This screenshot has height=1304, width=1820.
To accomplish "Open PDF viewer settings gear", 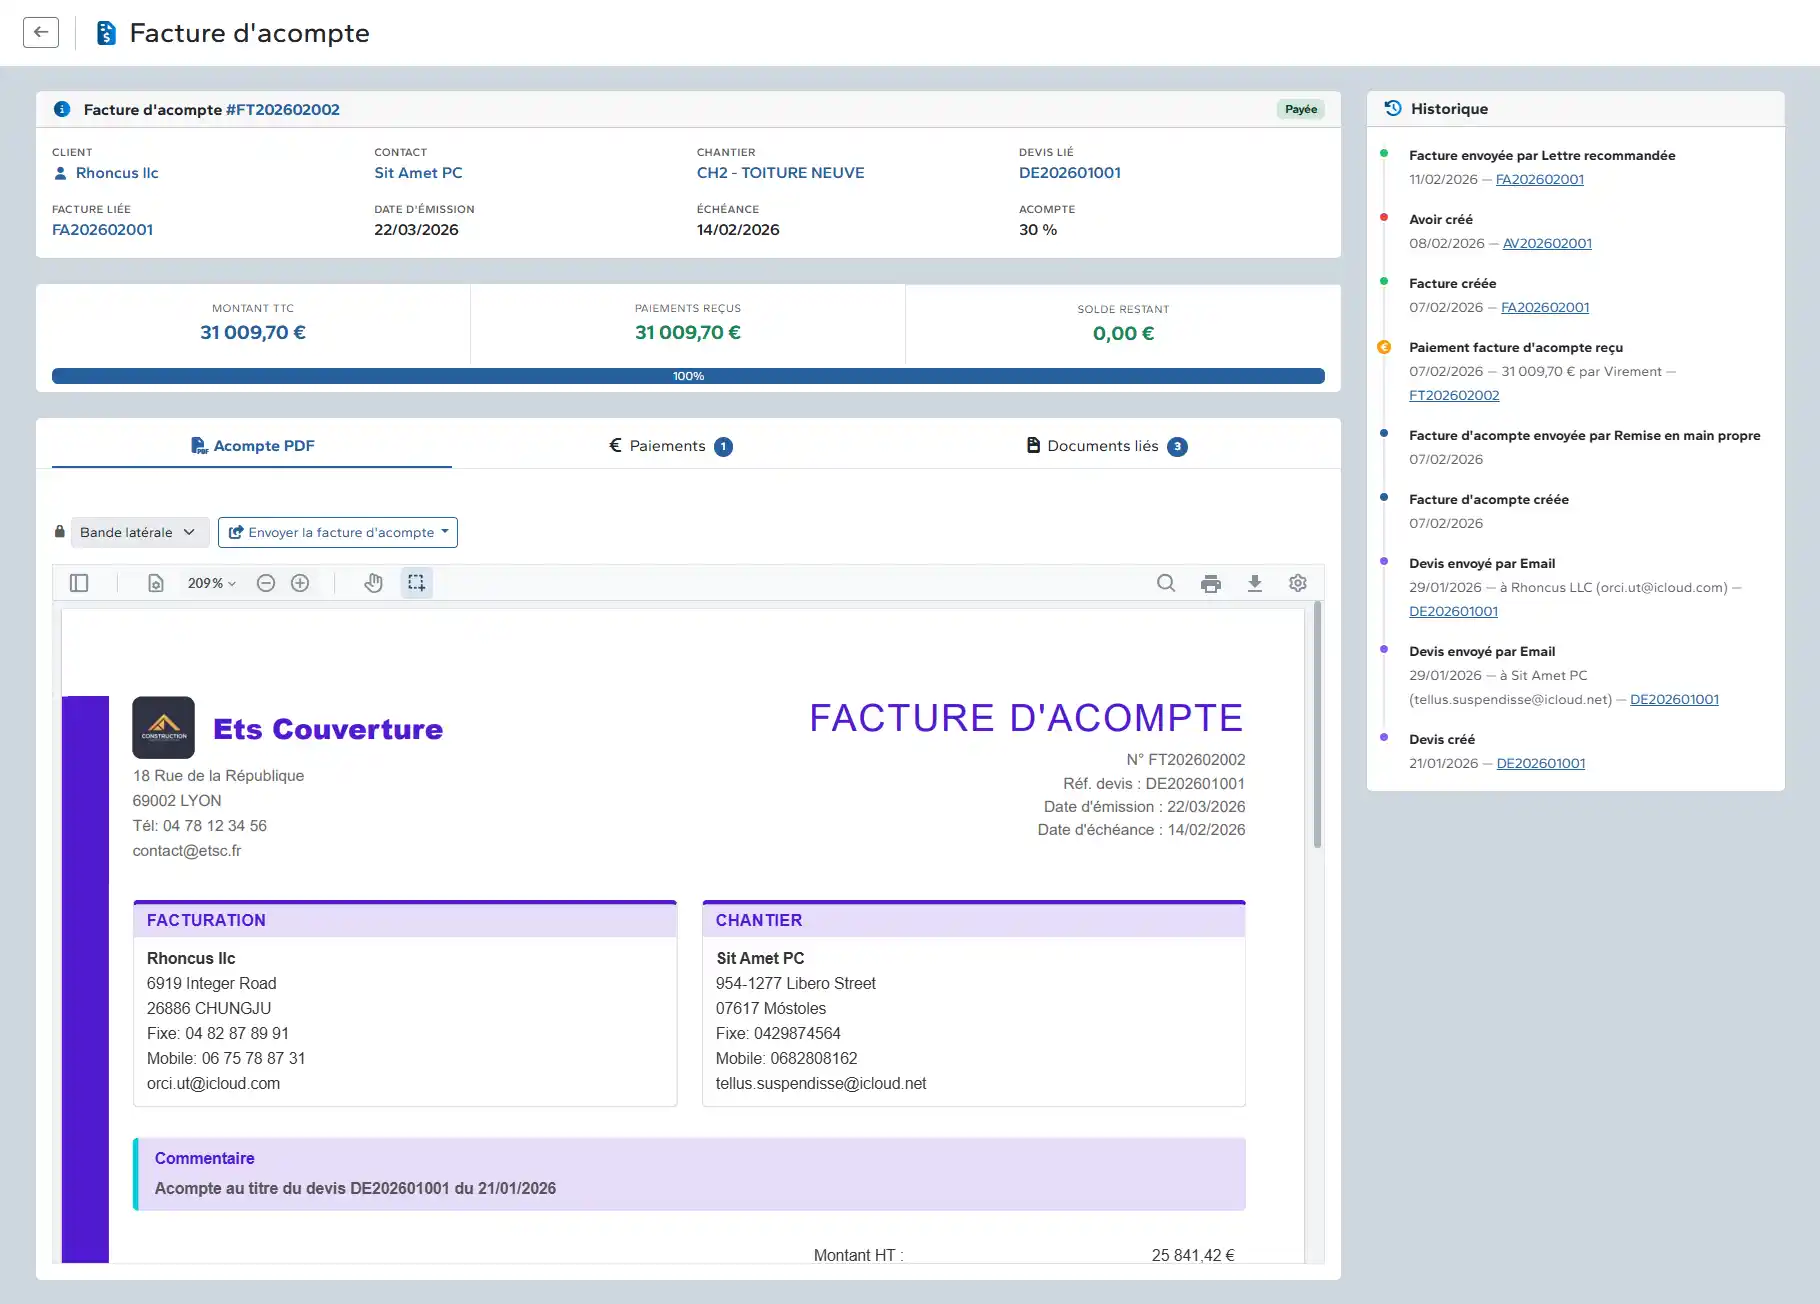I will [1298, 583].
